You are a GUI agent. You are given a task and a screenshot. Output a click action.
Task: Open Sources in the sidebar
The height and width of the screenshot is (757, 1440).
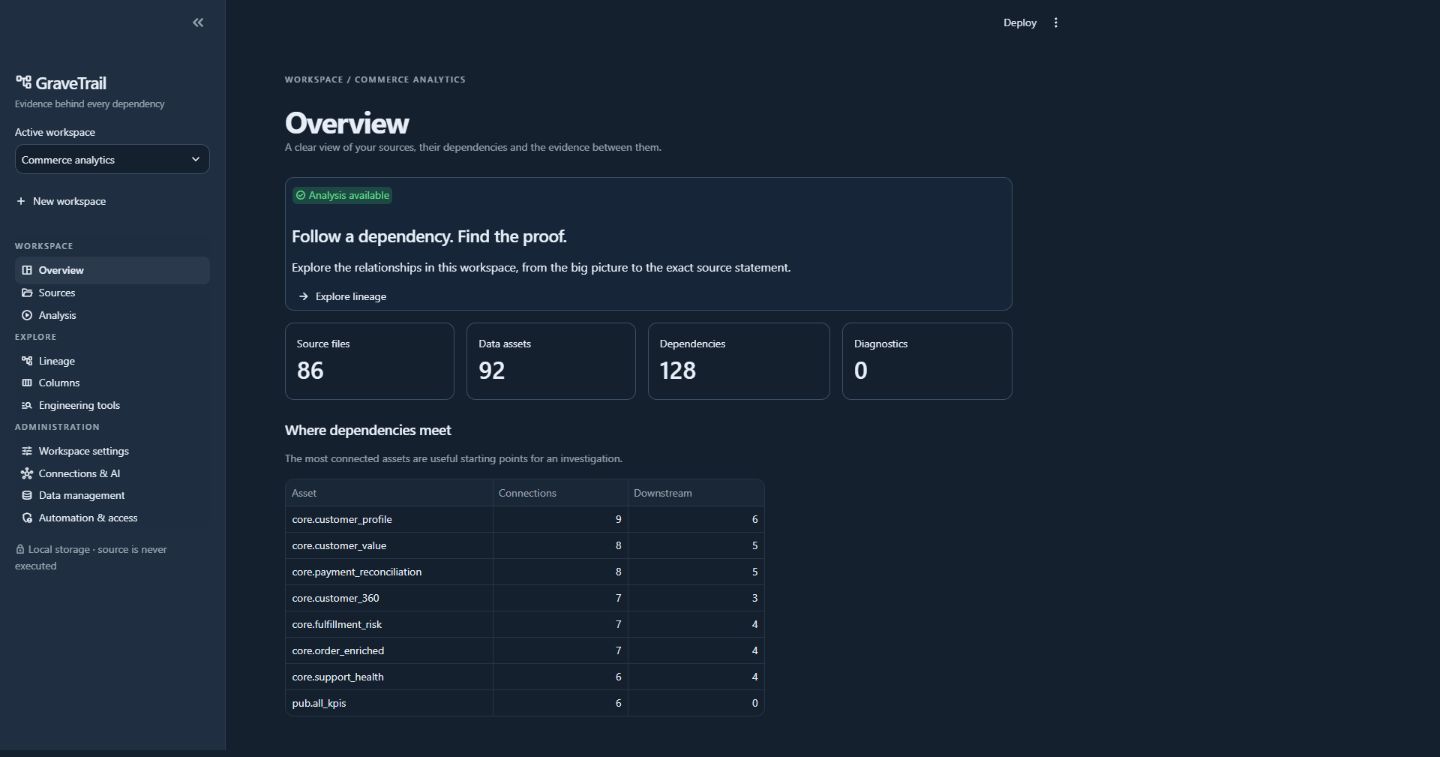[x=112, y=293]
